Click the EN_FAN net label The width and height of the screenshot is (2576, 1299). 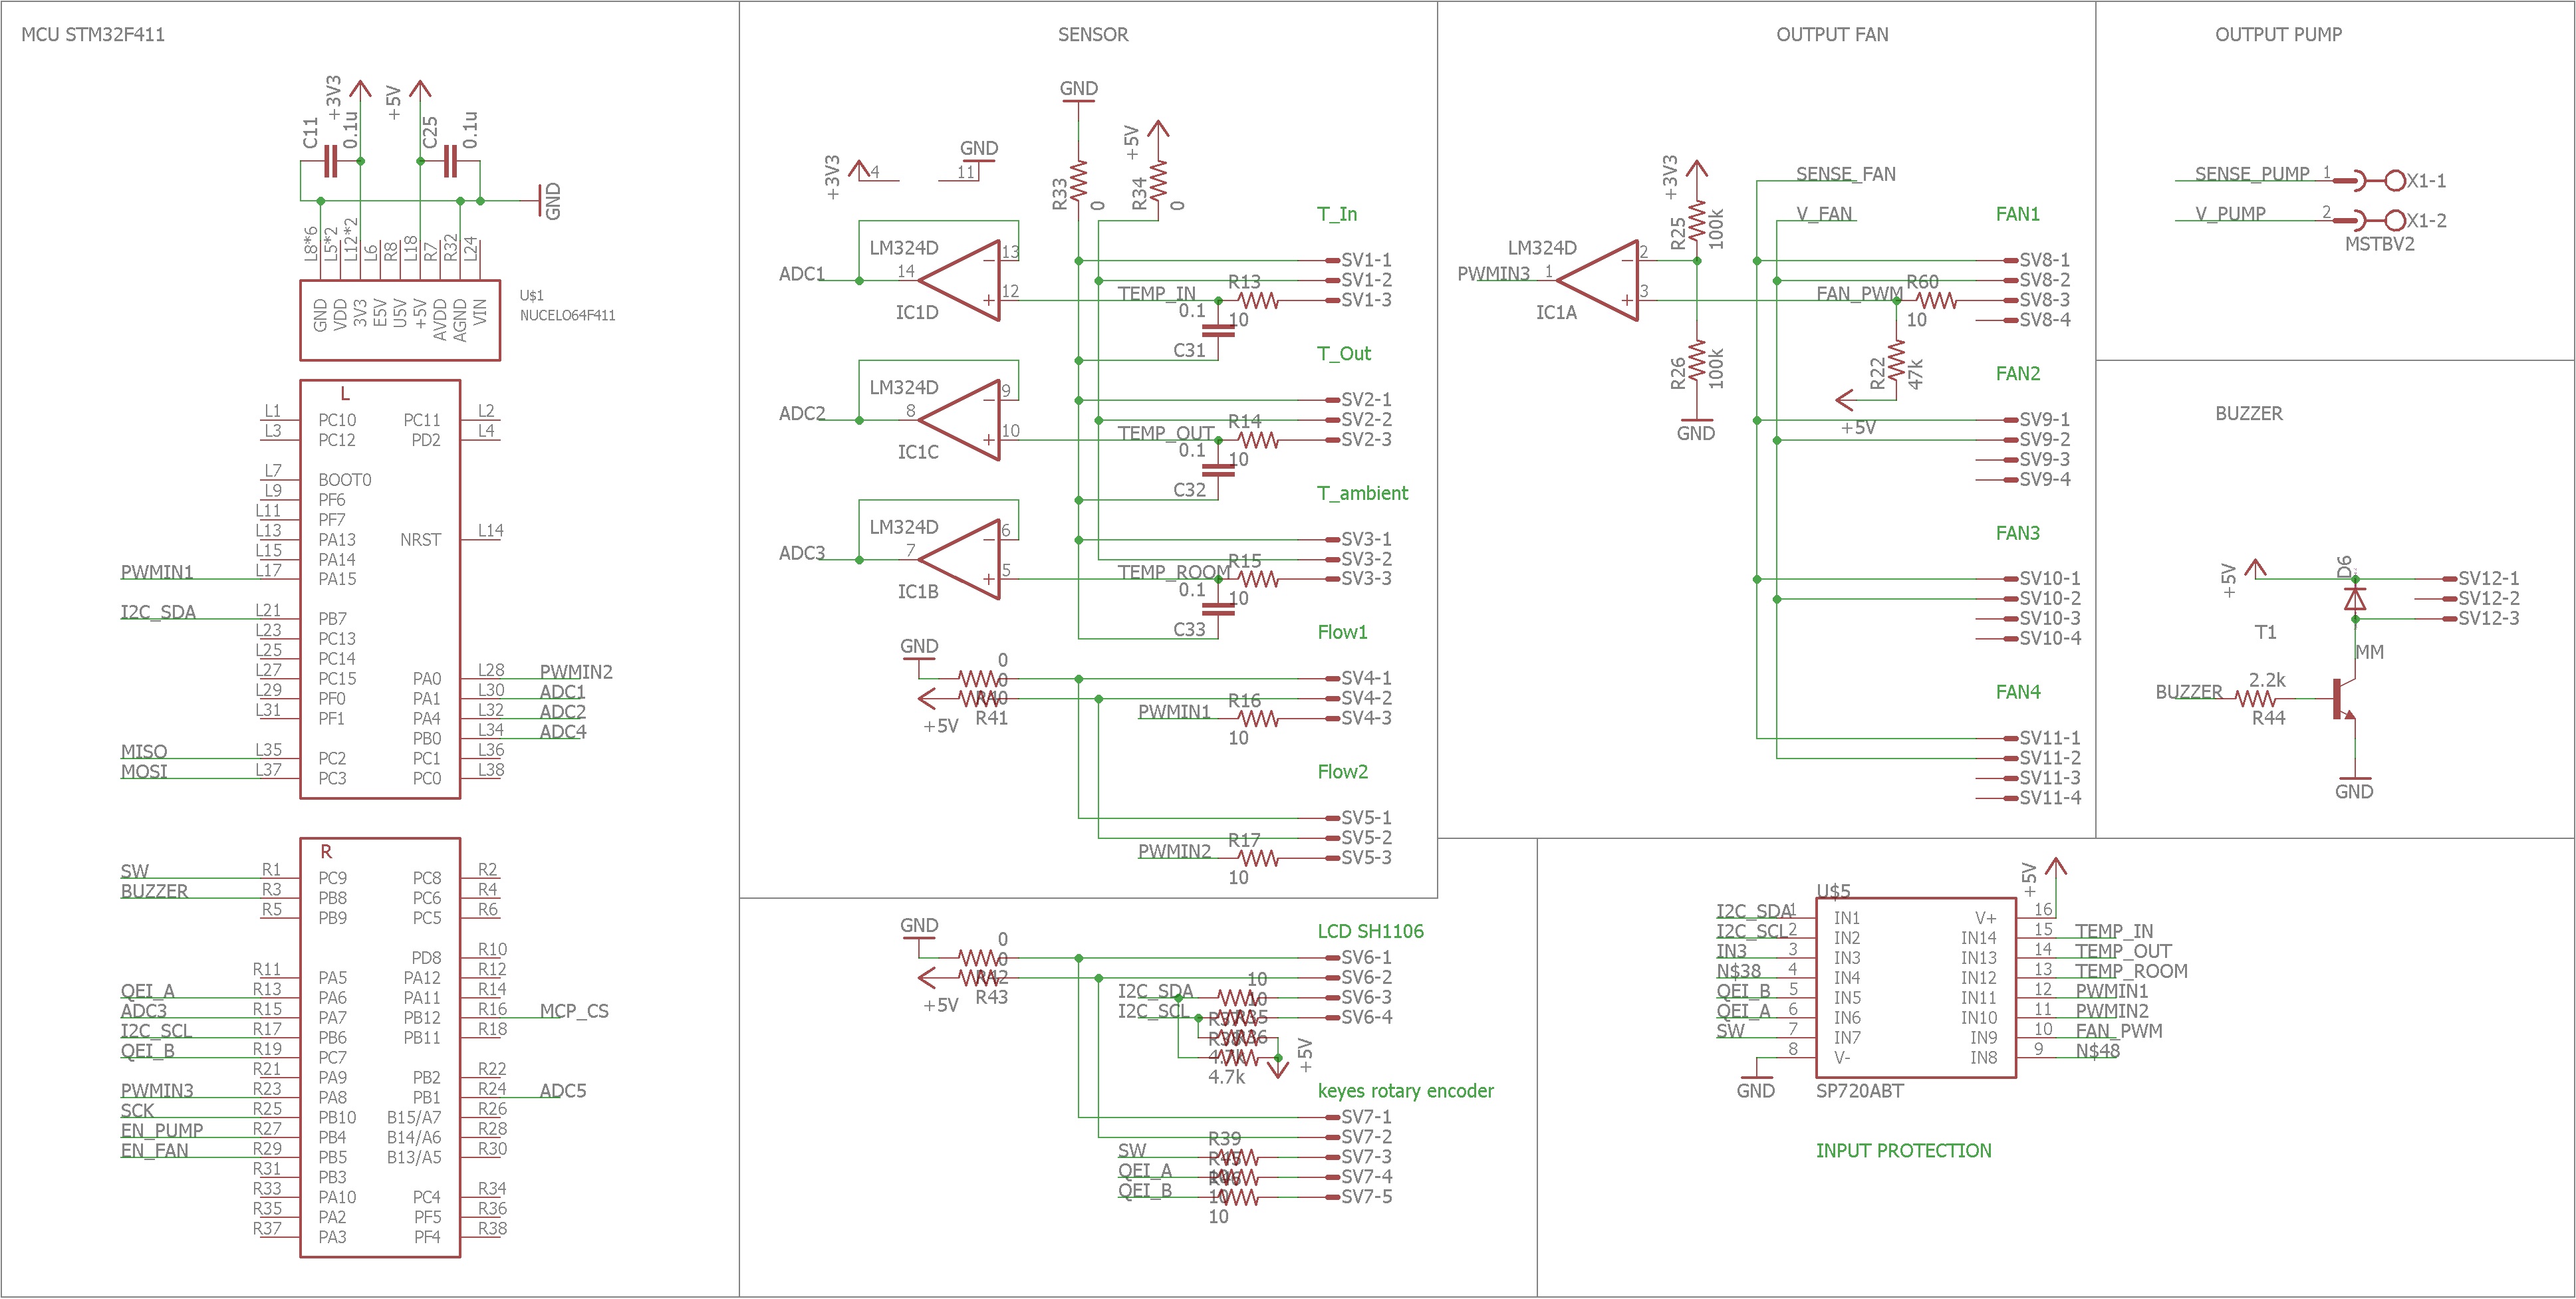click(154, 1151)
